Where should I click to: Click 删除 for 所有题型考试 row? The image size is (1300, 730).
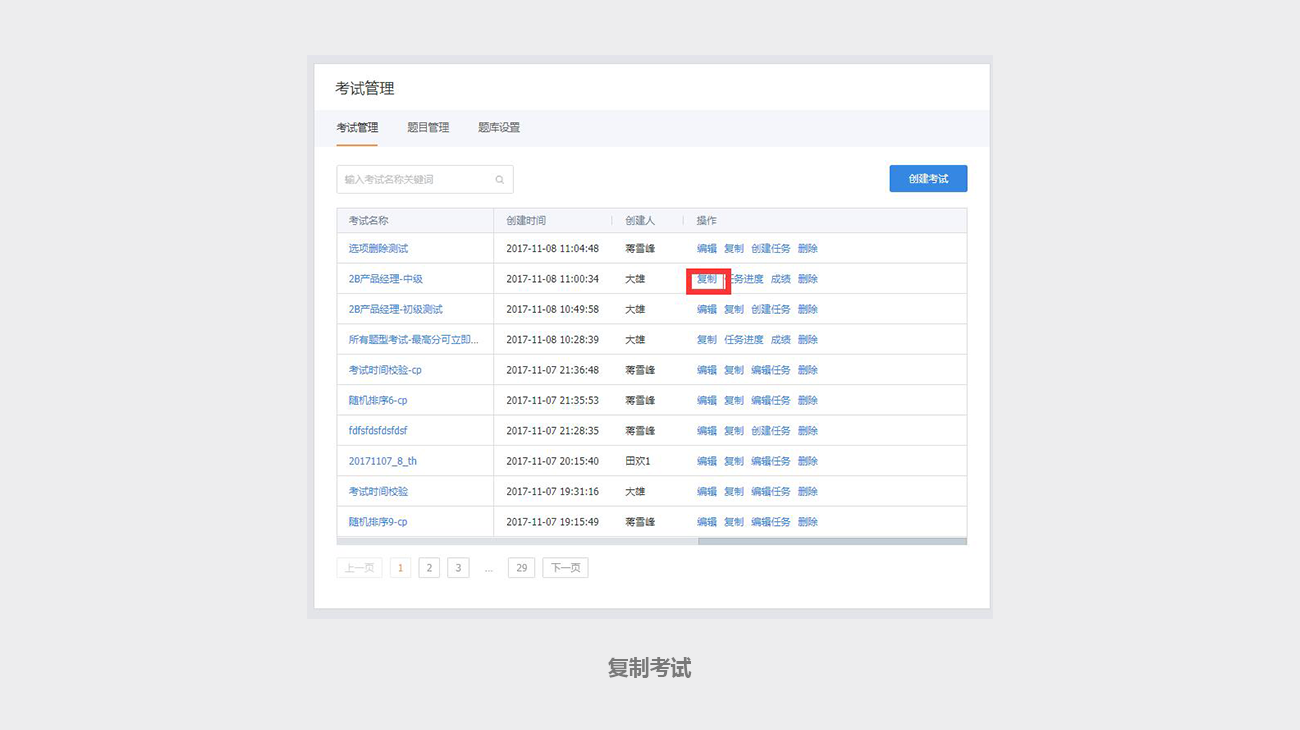(808, 340)
